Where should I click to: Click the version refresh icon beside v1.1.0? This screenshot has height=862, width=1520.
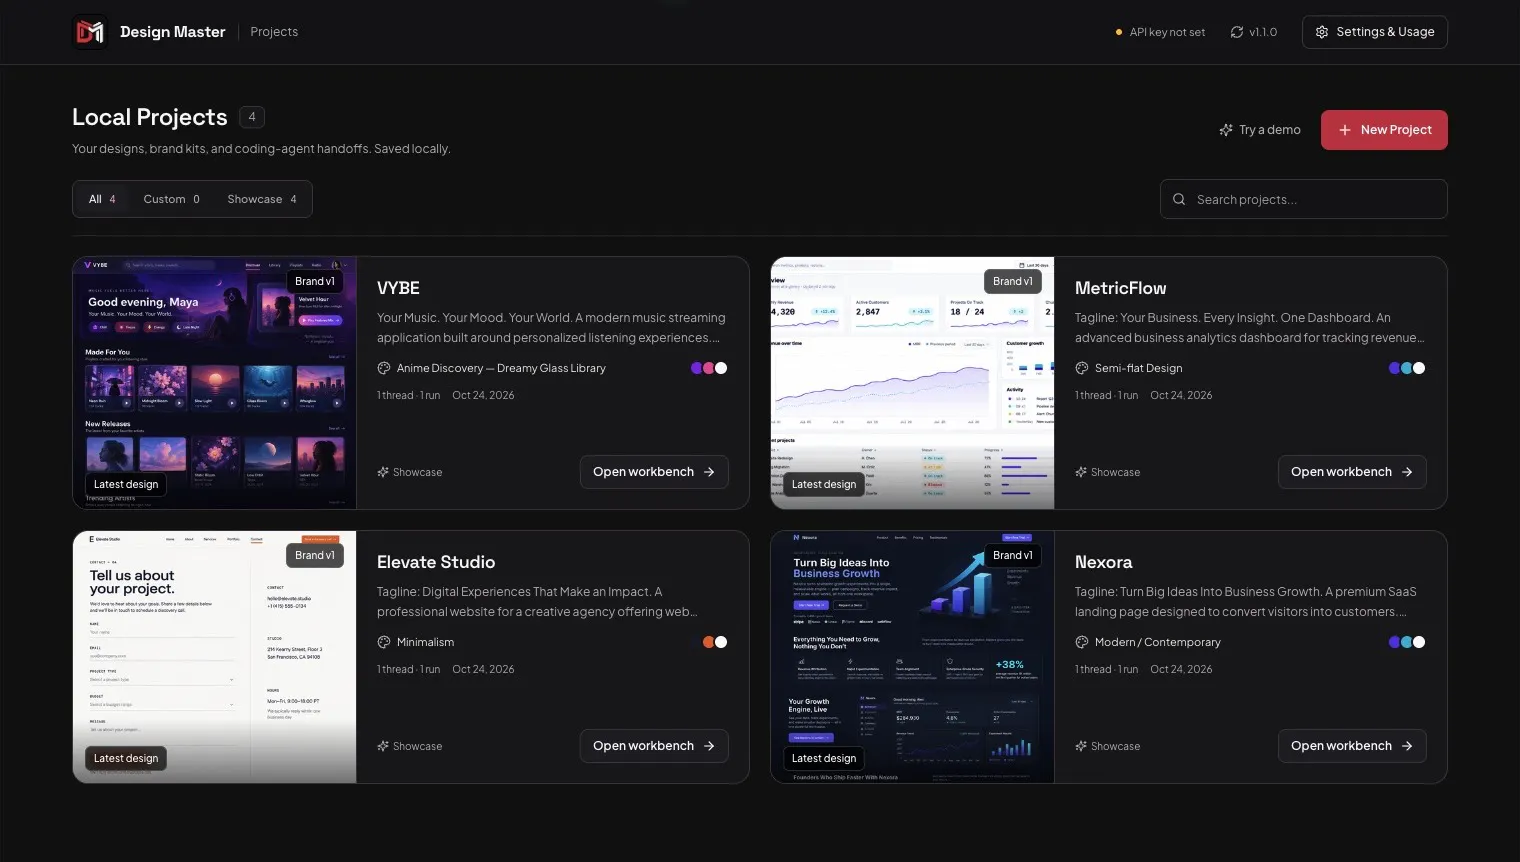[1237, 32]
